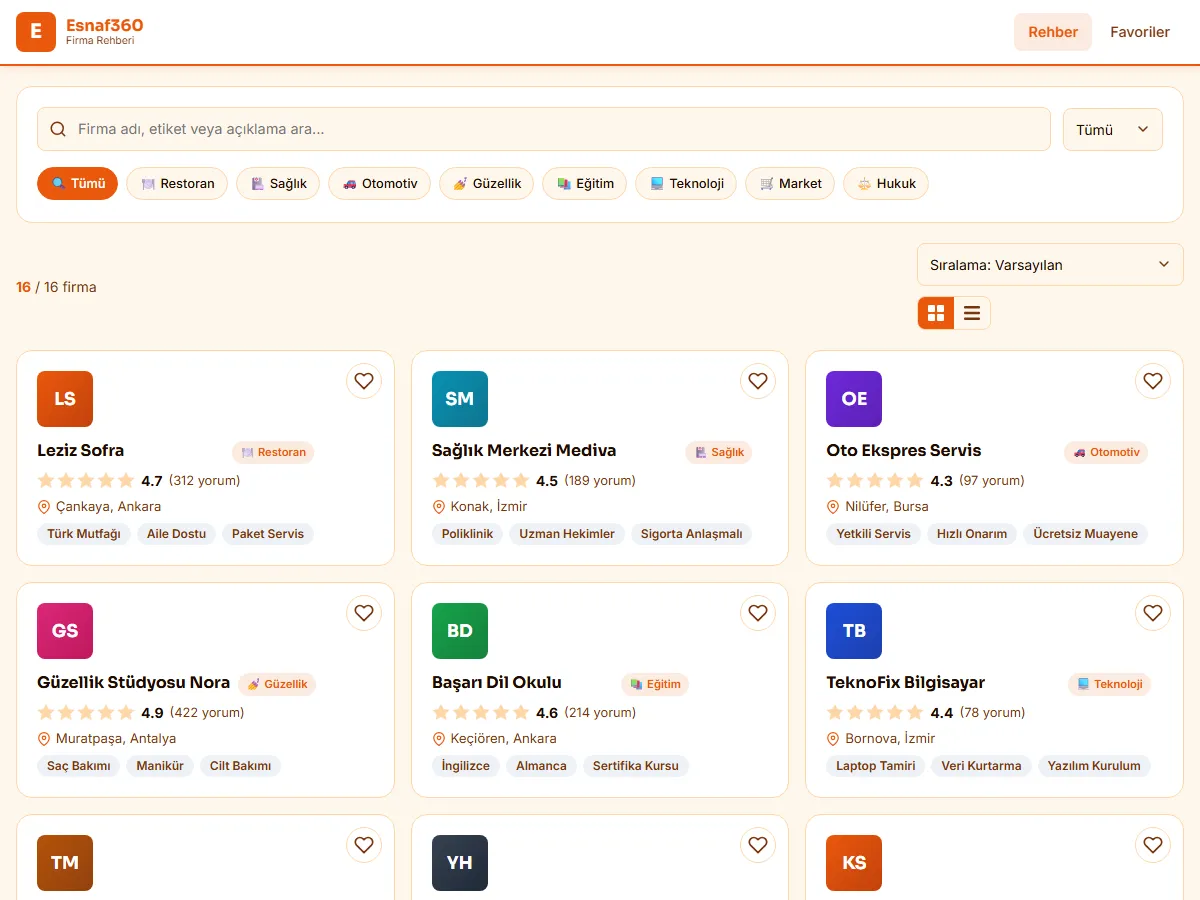
Task: Toggle heart on the TM card
Action: 364,845
